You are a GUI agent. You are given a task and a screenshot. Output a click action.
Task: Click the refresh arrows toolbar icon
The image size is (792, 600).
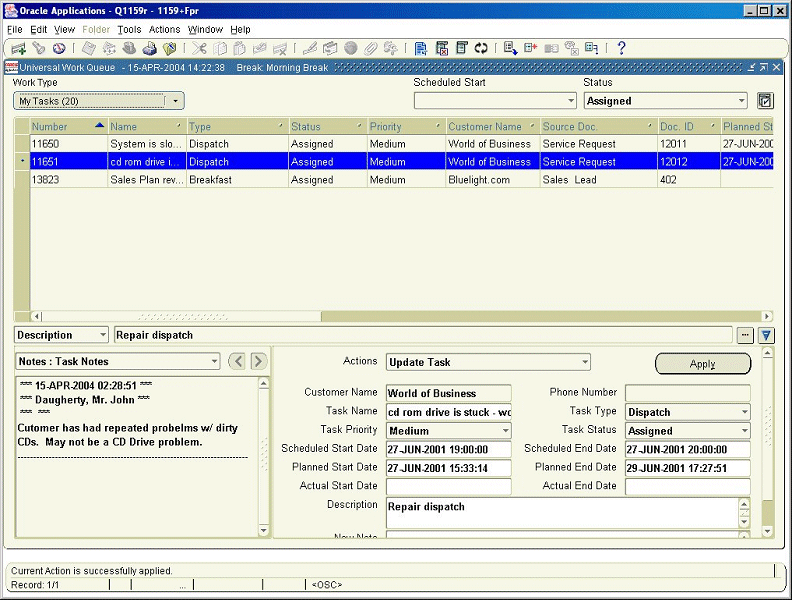pos(481,48)
